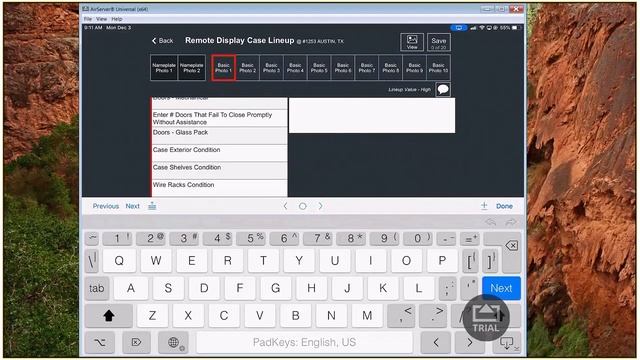This screenshot has height=360, width=640.
Task: Tap the semicolon colon key
Action: pos(448,288)
